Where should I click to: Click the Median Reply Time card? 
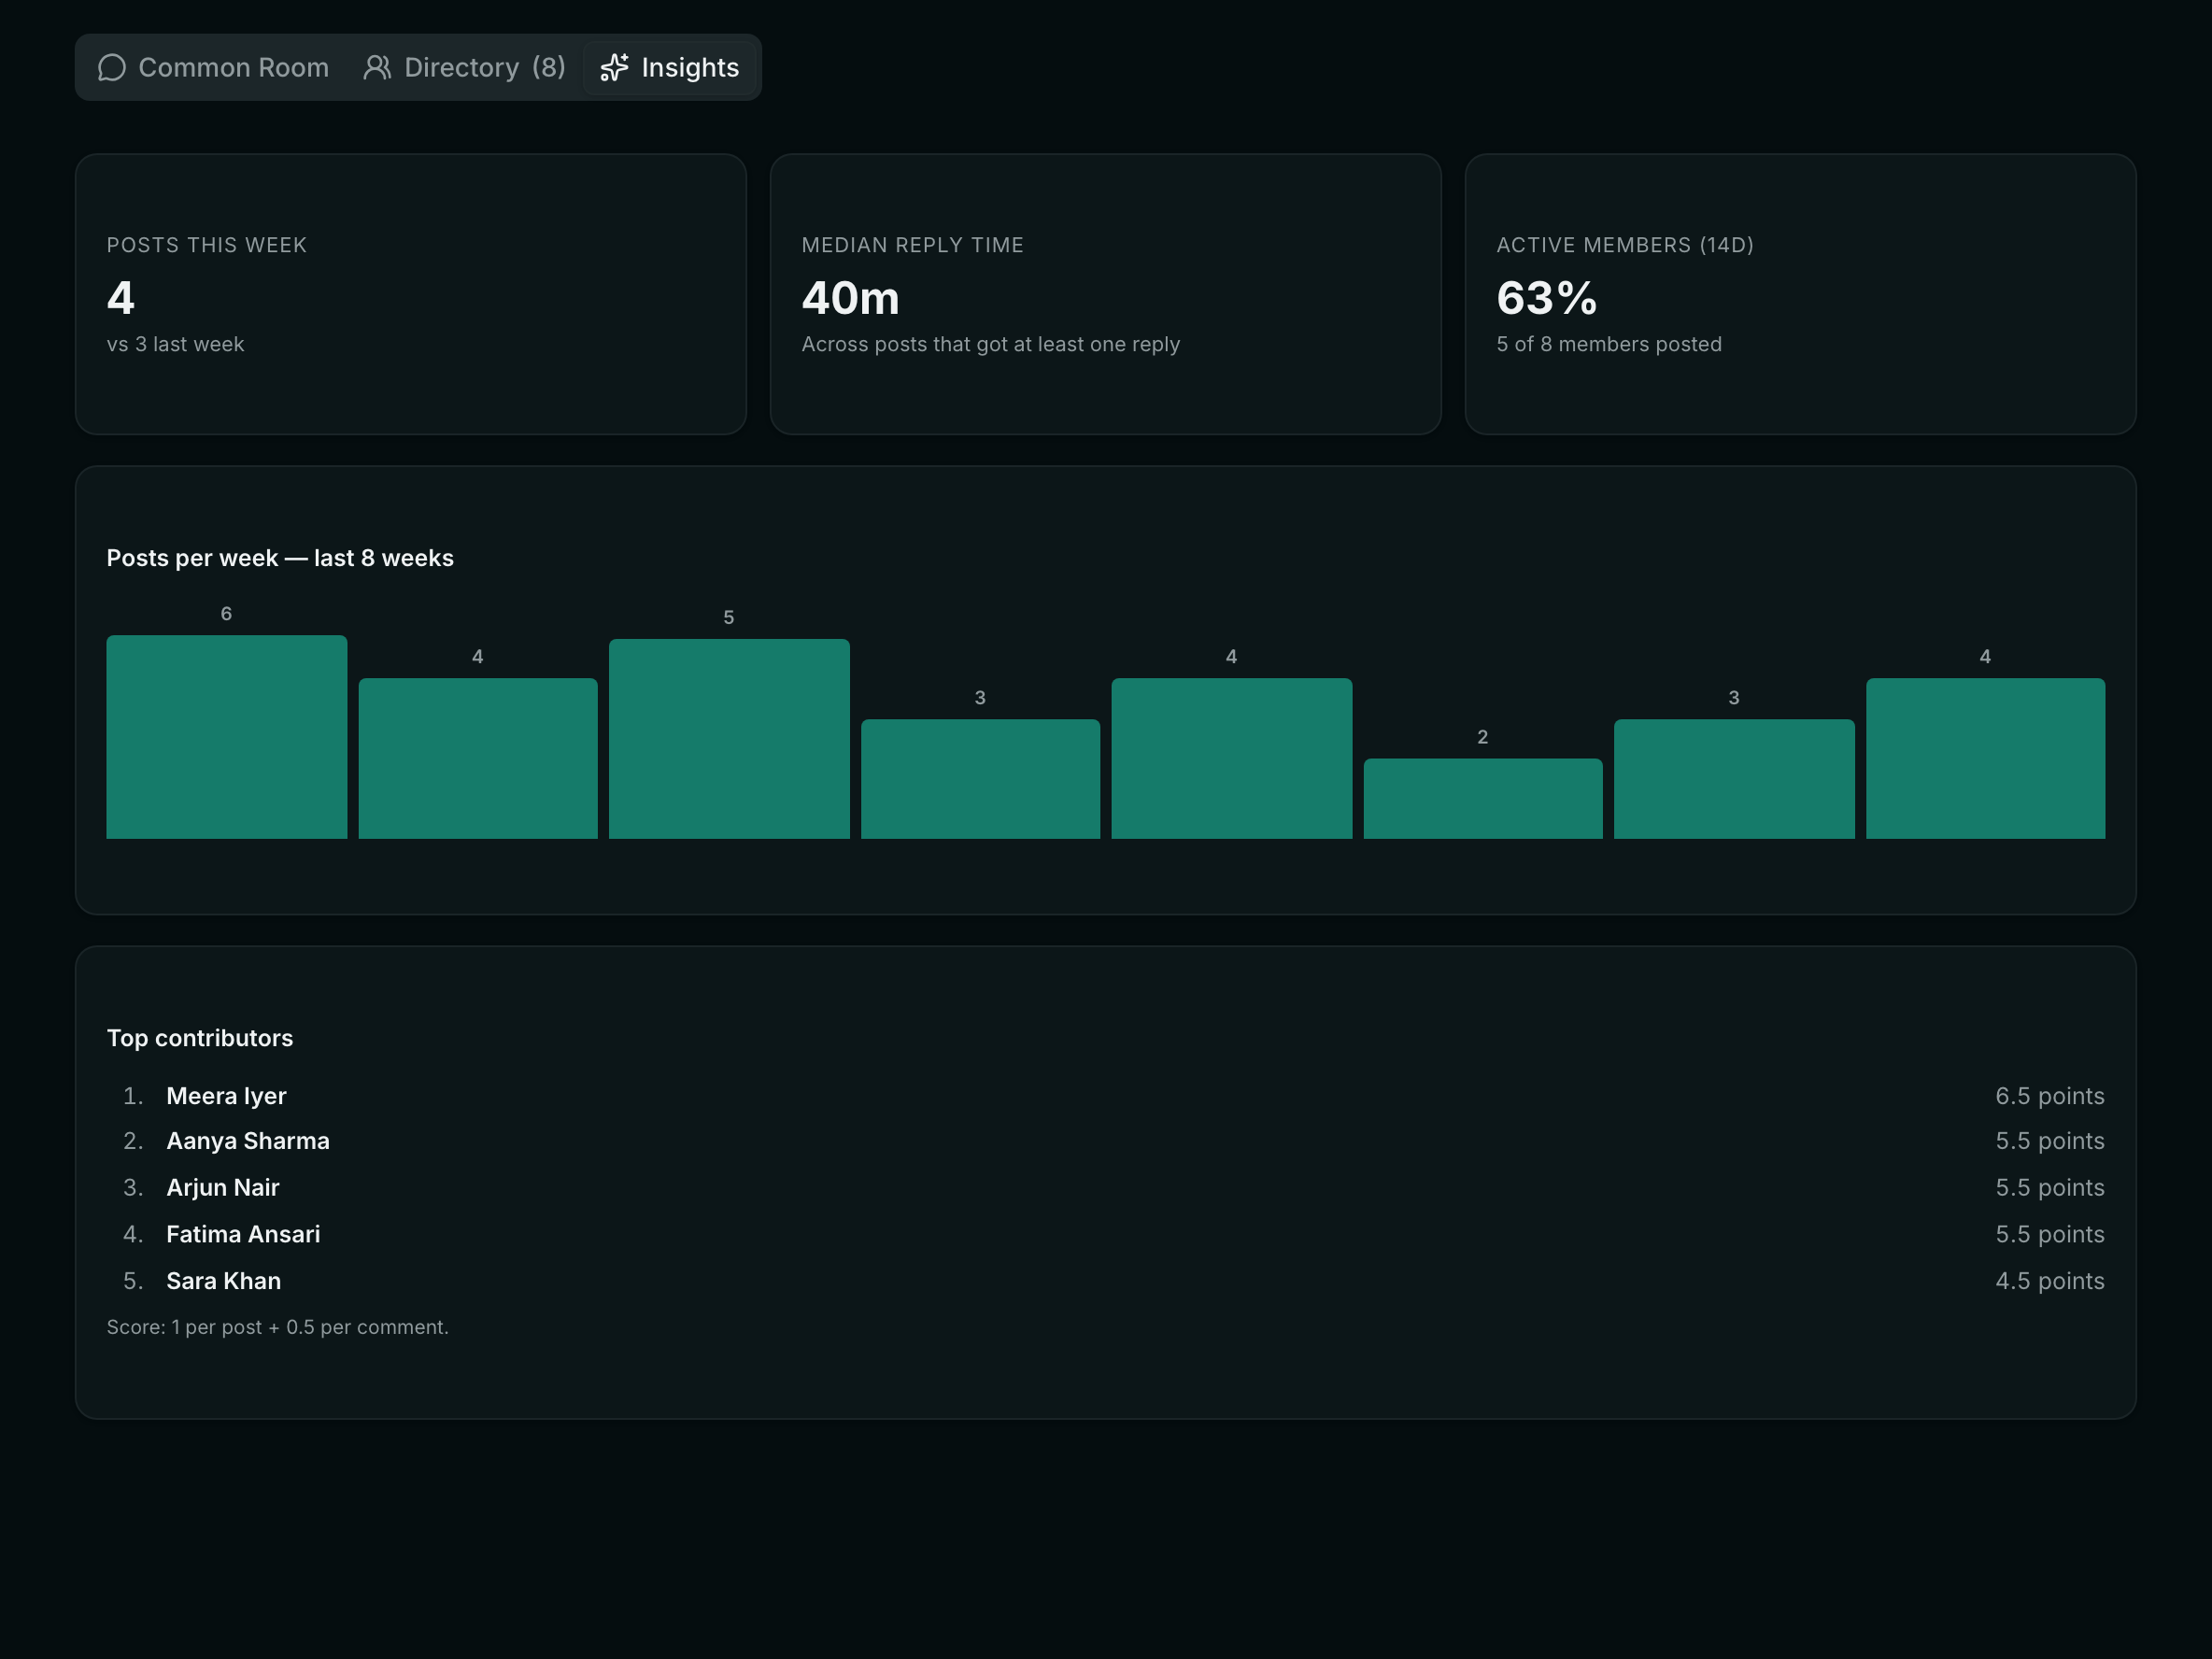tap(1105, 294)
